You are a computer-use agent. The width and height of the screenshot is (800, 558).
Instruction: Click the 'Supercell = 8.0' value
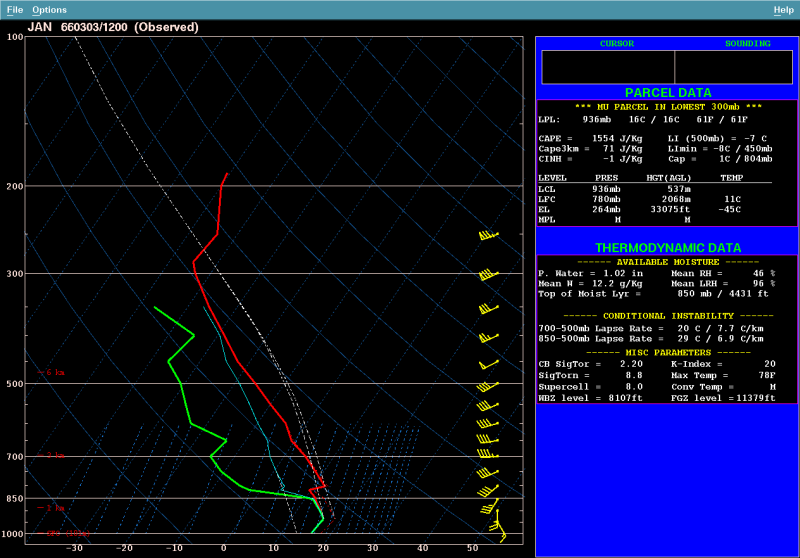pos(590,387)
